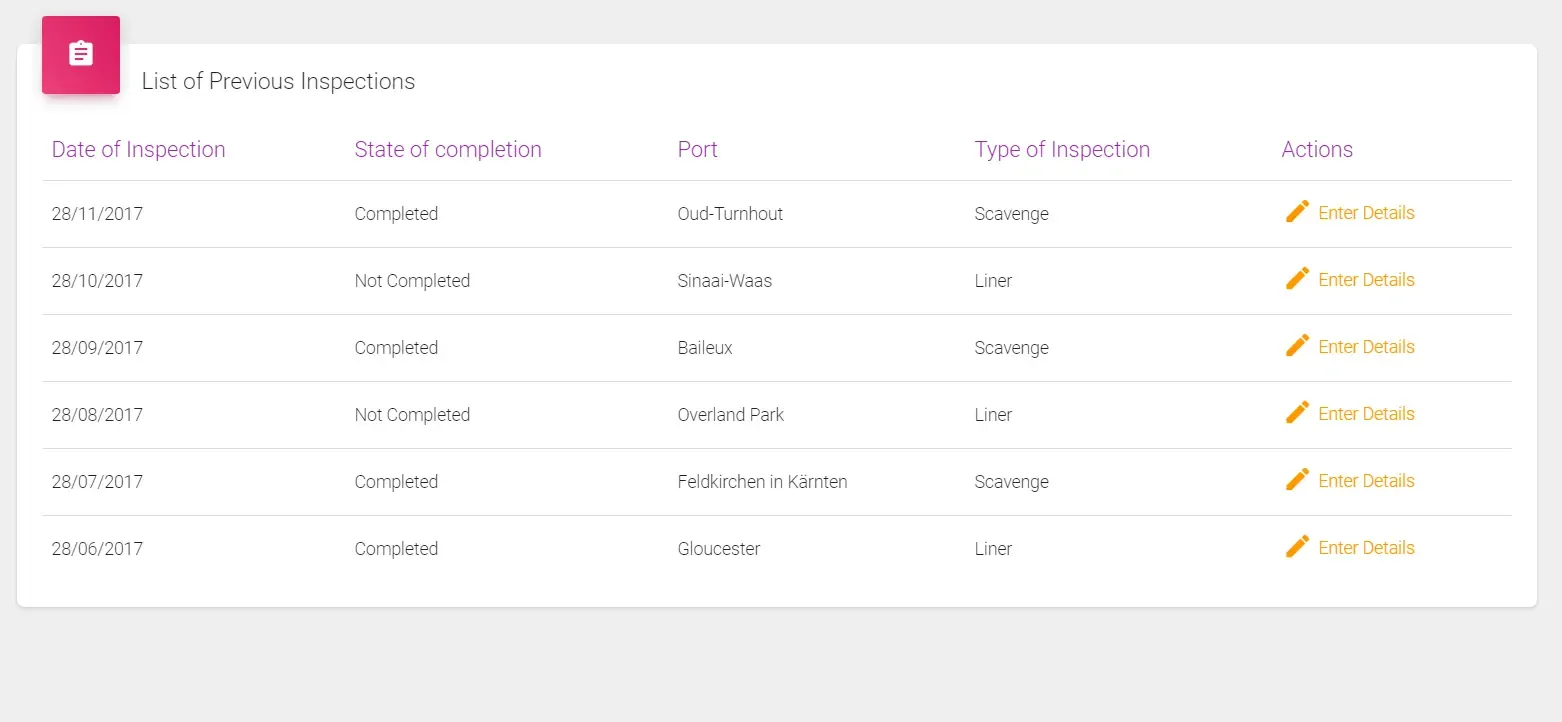
Task: Sort the table by Port header
Action: pyautogui.click(x=697, y=149)
